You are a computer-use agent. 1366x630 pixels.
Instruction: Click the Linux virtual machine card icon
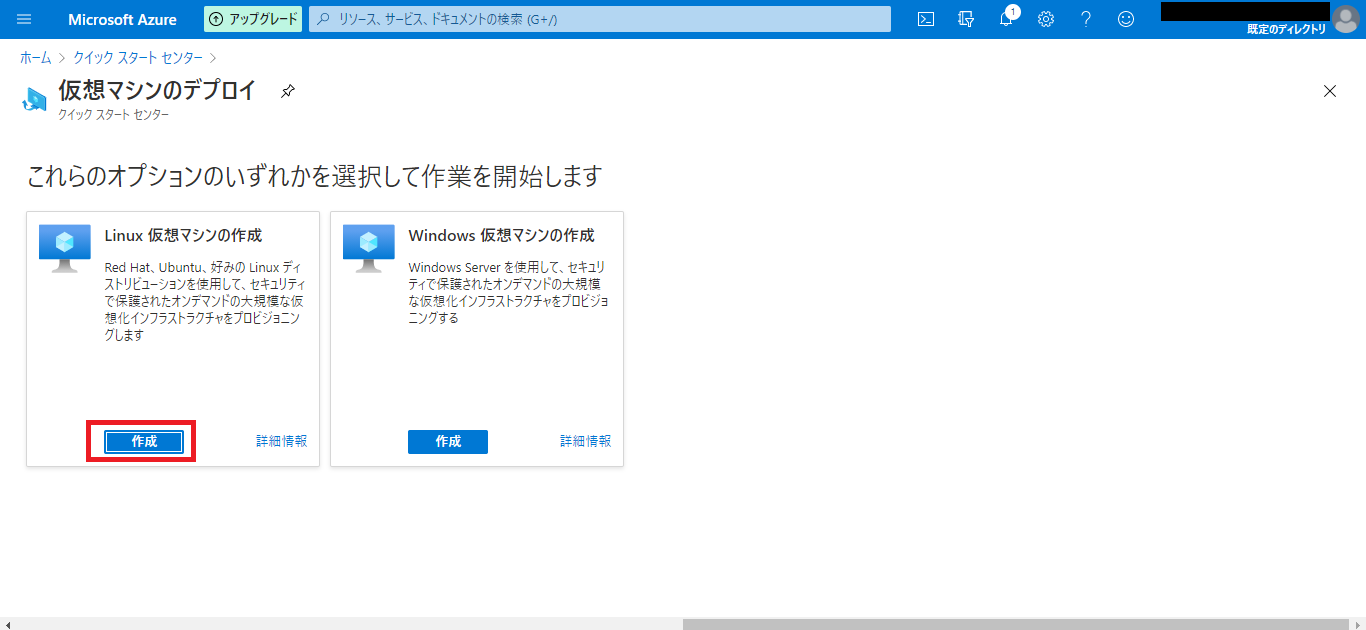tap(65, 248)
